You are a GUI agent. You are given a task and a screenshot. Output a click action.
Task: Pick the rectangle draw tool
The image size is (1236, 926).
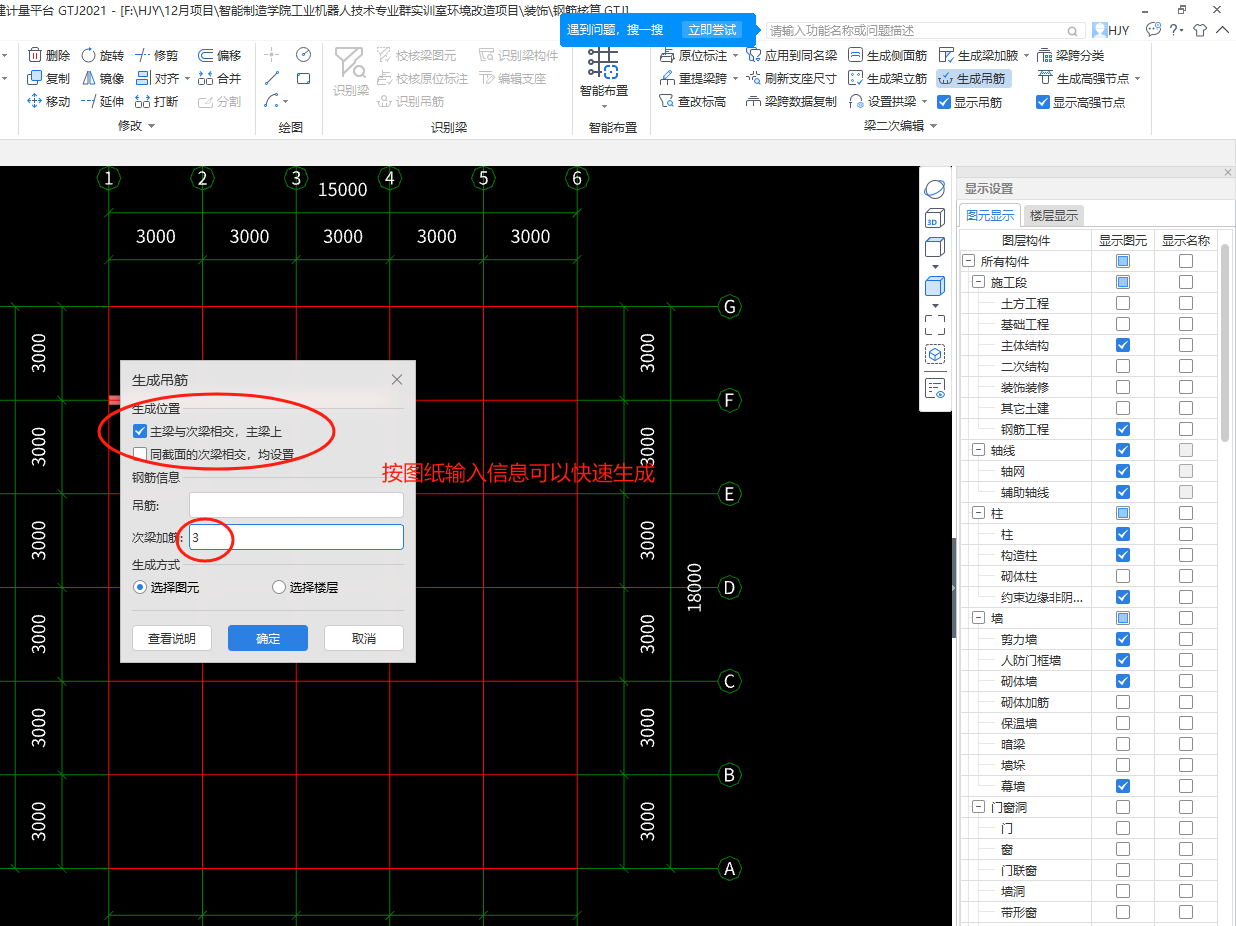pyautogui.click(x=303, y=77)
